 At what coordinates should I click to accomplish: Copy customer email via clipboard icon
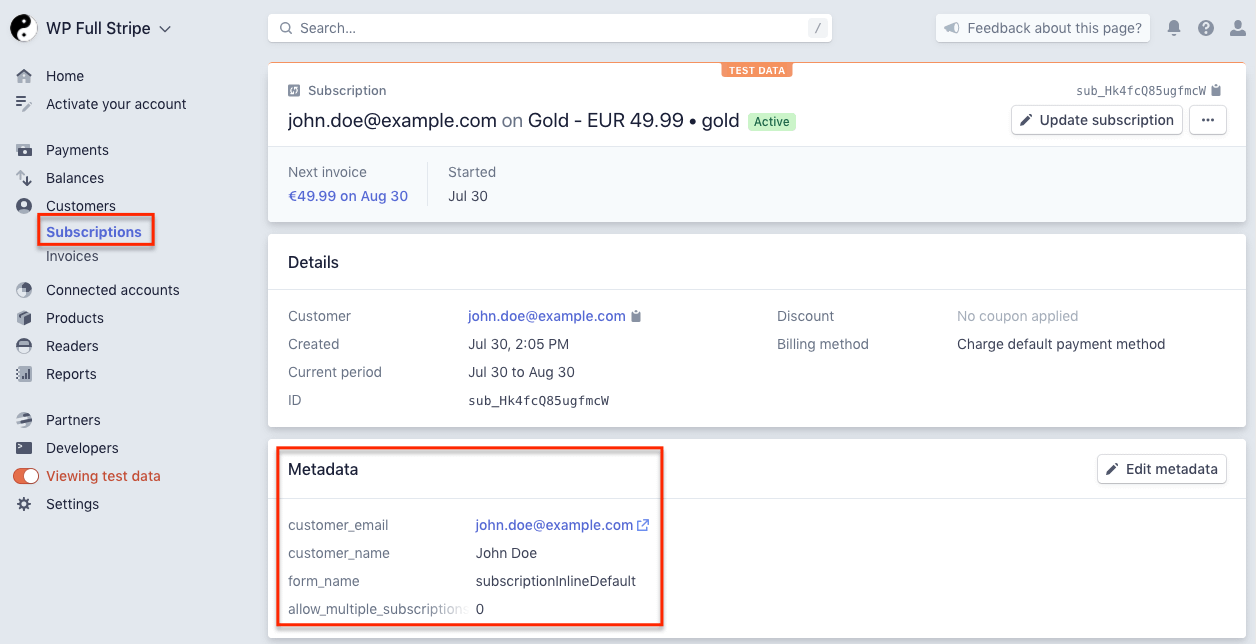(636, 316)
